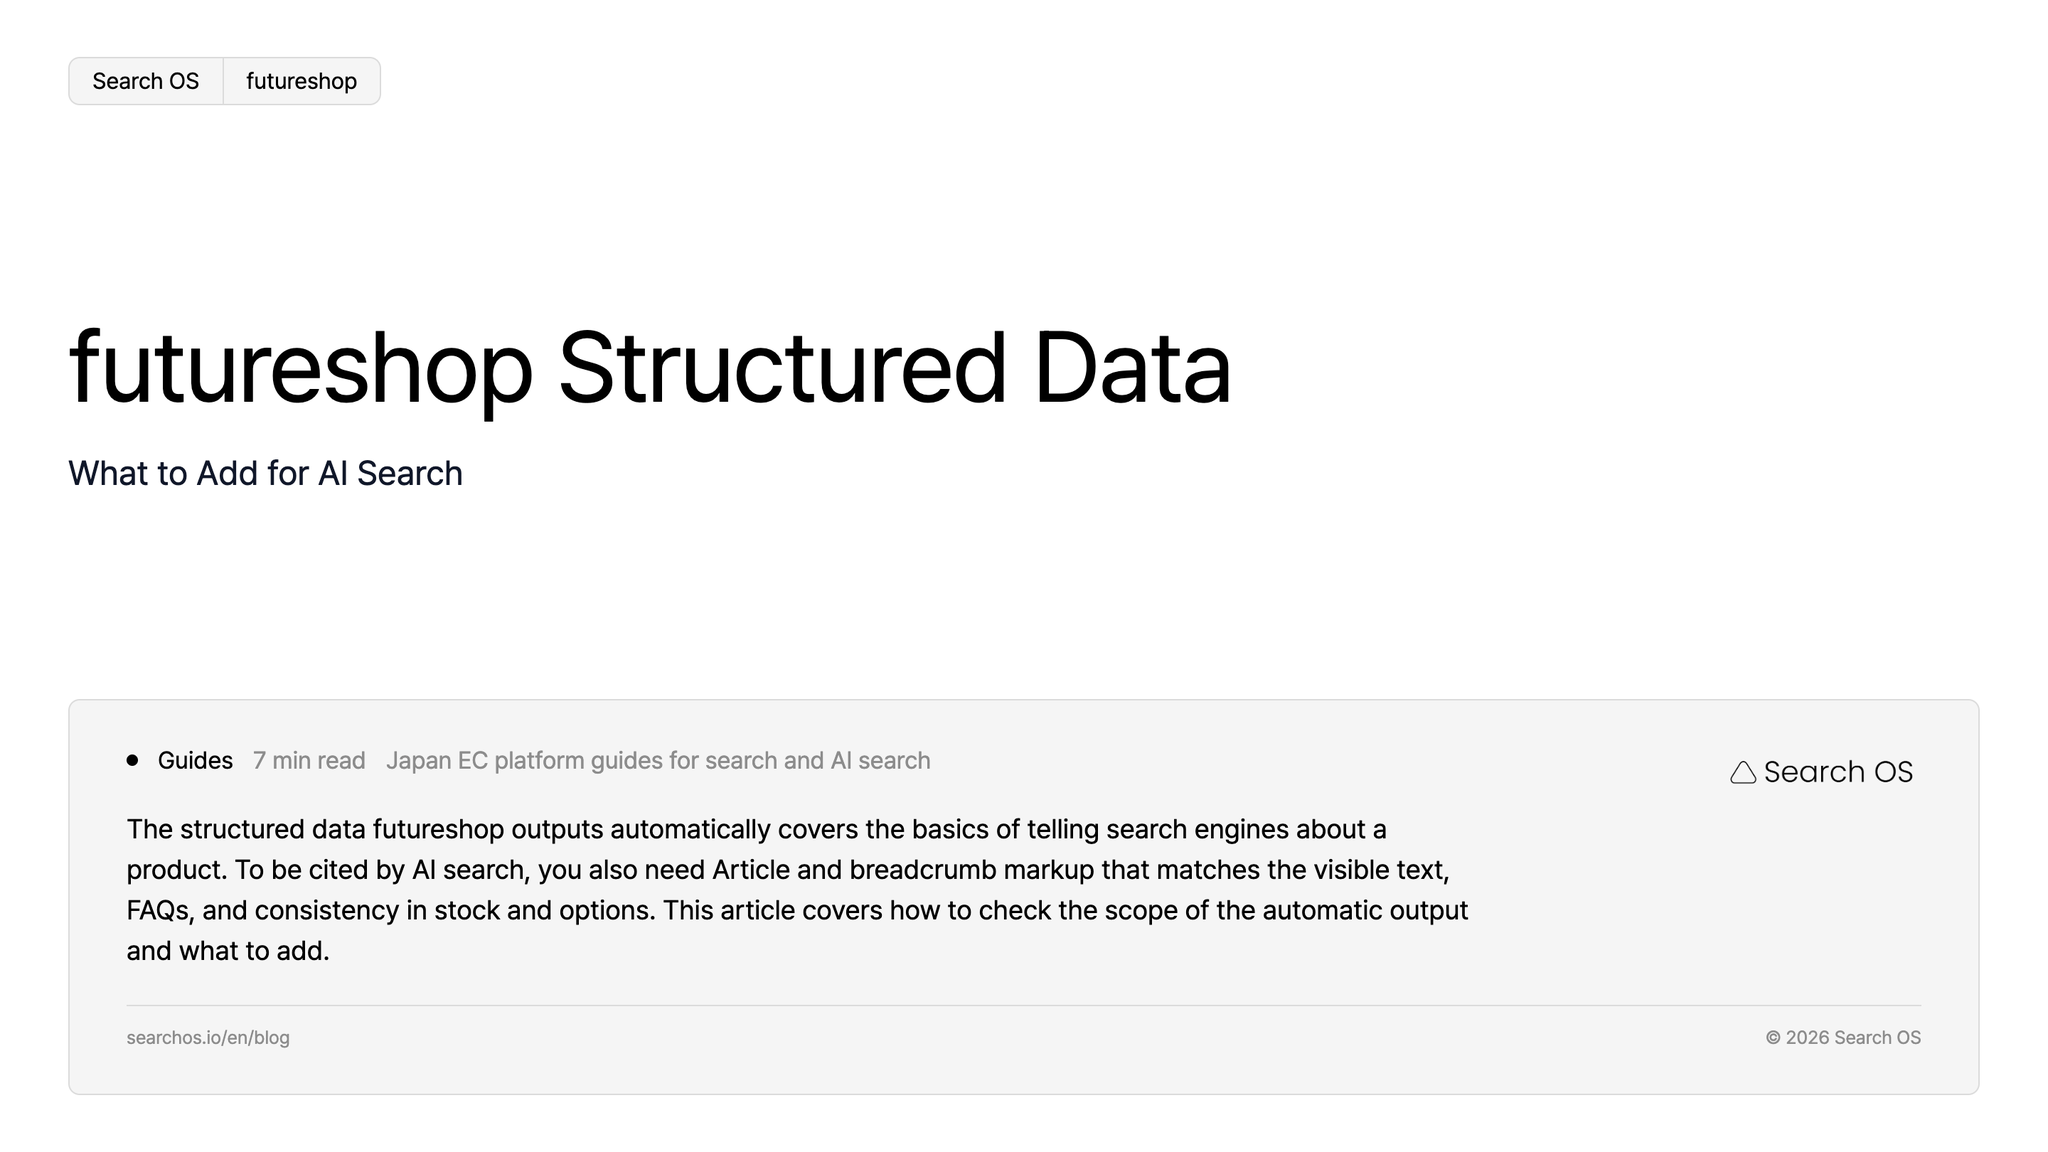This screenshot has width=2048, height=1152.
Task: Click the Search OS triangle logo icon
Action: [x=1743, y=772]
